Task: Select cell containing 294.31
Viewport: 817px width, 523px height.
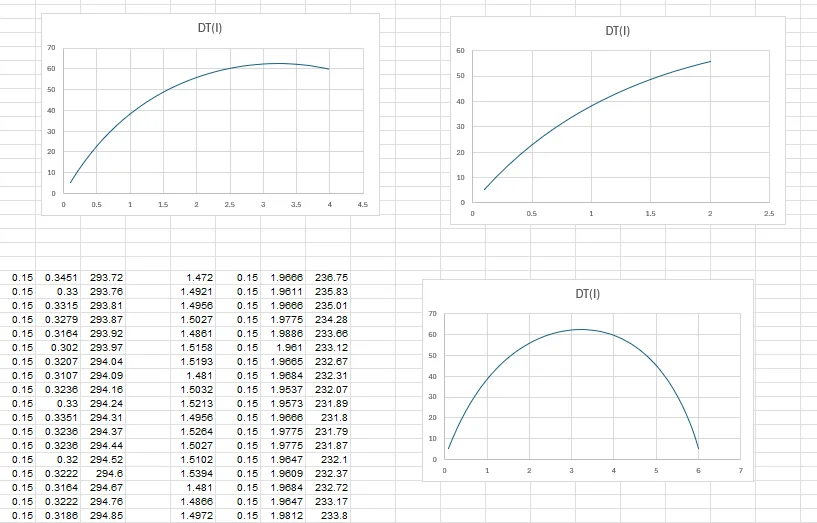Action: click(x=103, y=418)
